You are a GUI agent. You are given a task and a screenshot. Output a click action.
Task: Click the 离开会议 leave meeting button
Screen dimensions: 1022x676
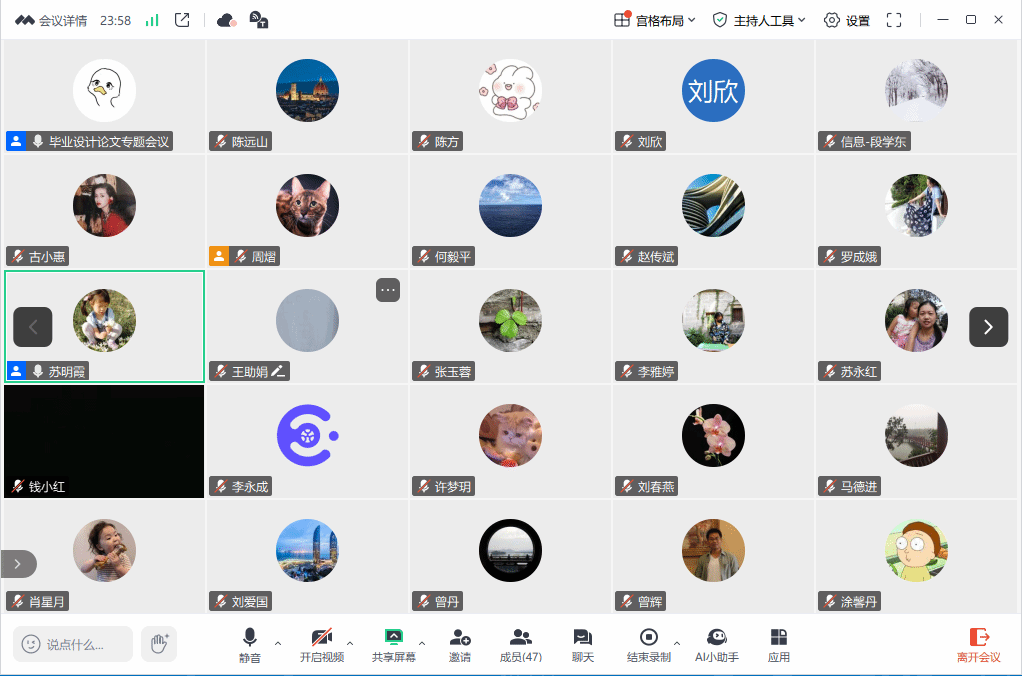(978, 645)
